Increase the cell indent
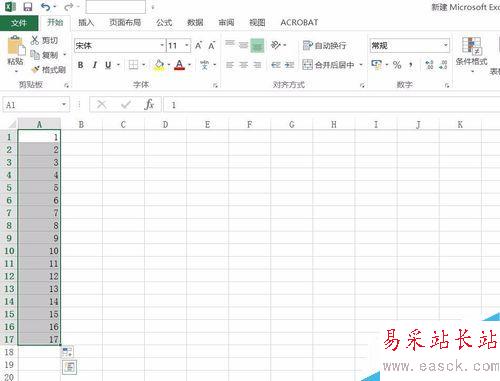The height and width of the screenshot is (381, 500). tap(289, 65)
